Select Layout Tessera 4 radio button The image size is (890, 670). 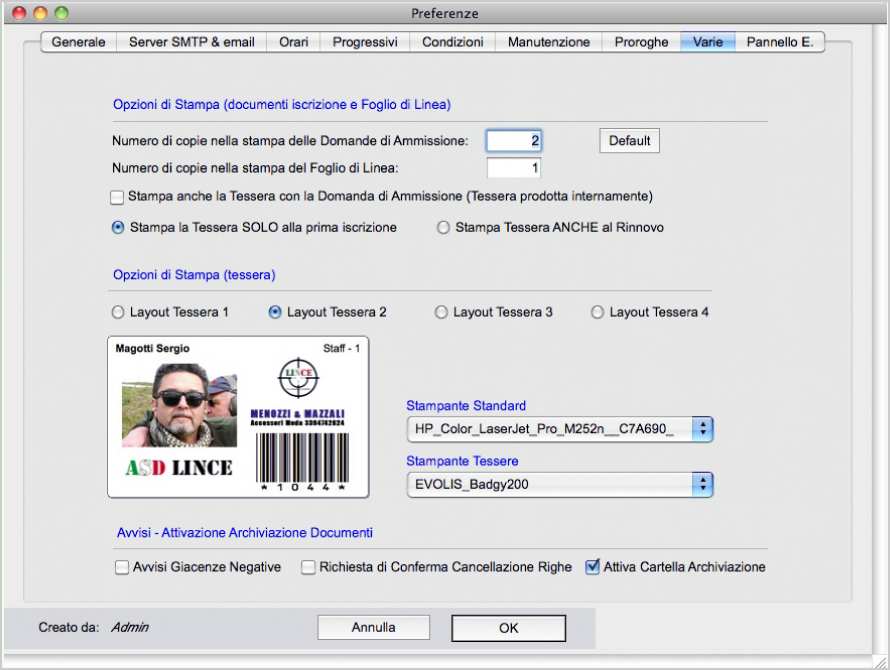(x=598, y=312)
